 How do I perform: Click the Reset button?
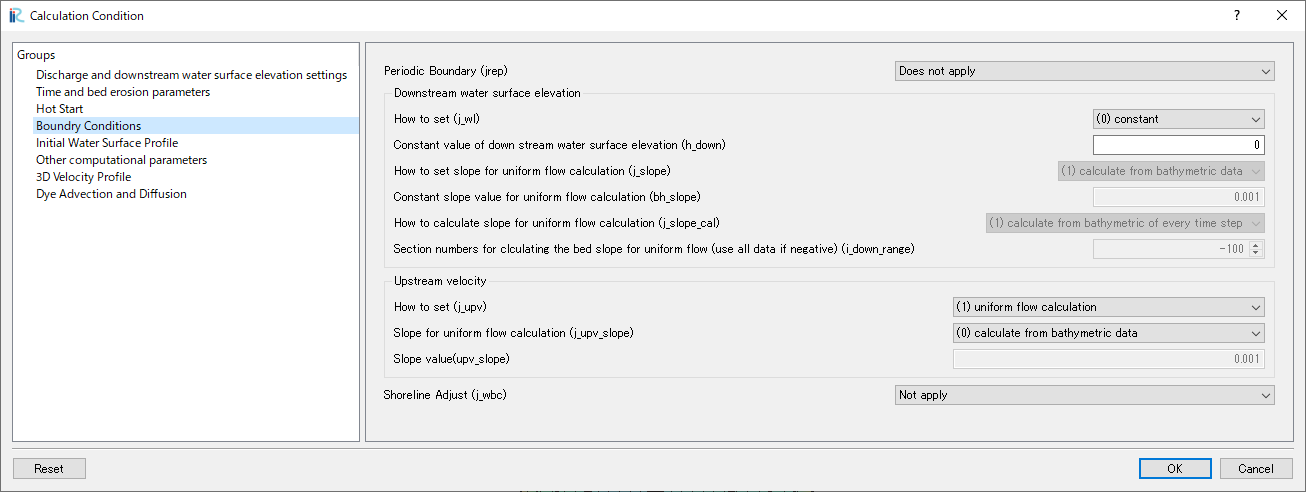tap(49, 468)
